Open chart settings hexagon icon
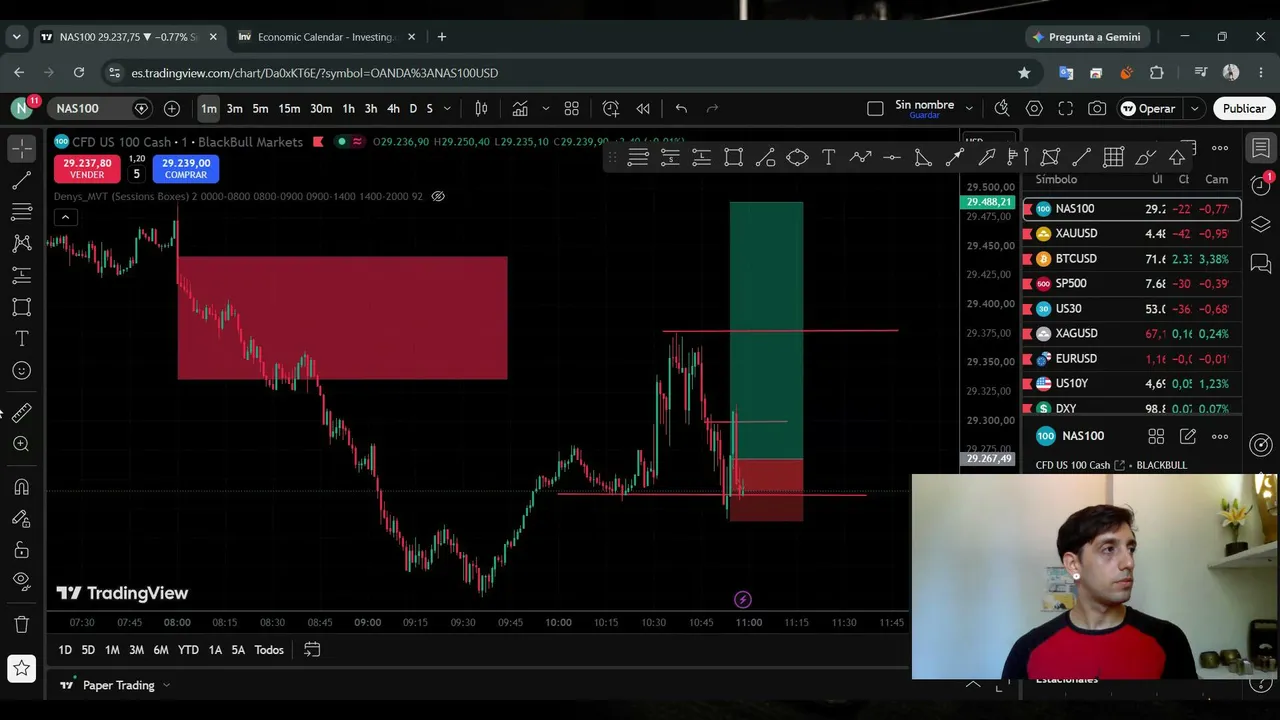This screenshot has height=720, width=1280. pyautogui.click(x=1034, y=108)
